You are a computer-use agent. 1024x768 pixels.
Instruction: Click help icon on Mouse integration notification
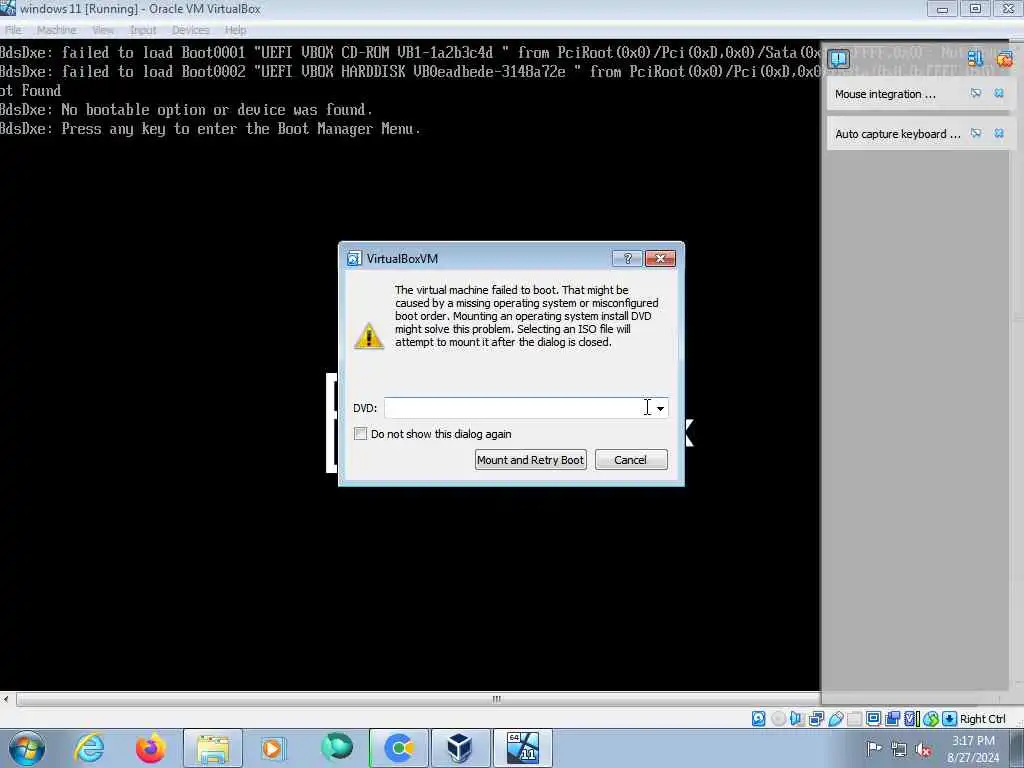[976, 93]
